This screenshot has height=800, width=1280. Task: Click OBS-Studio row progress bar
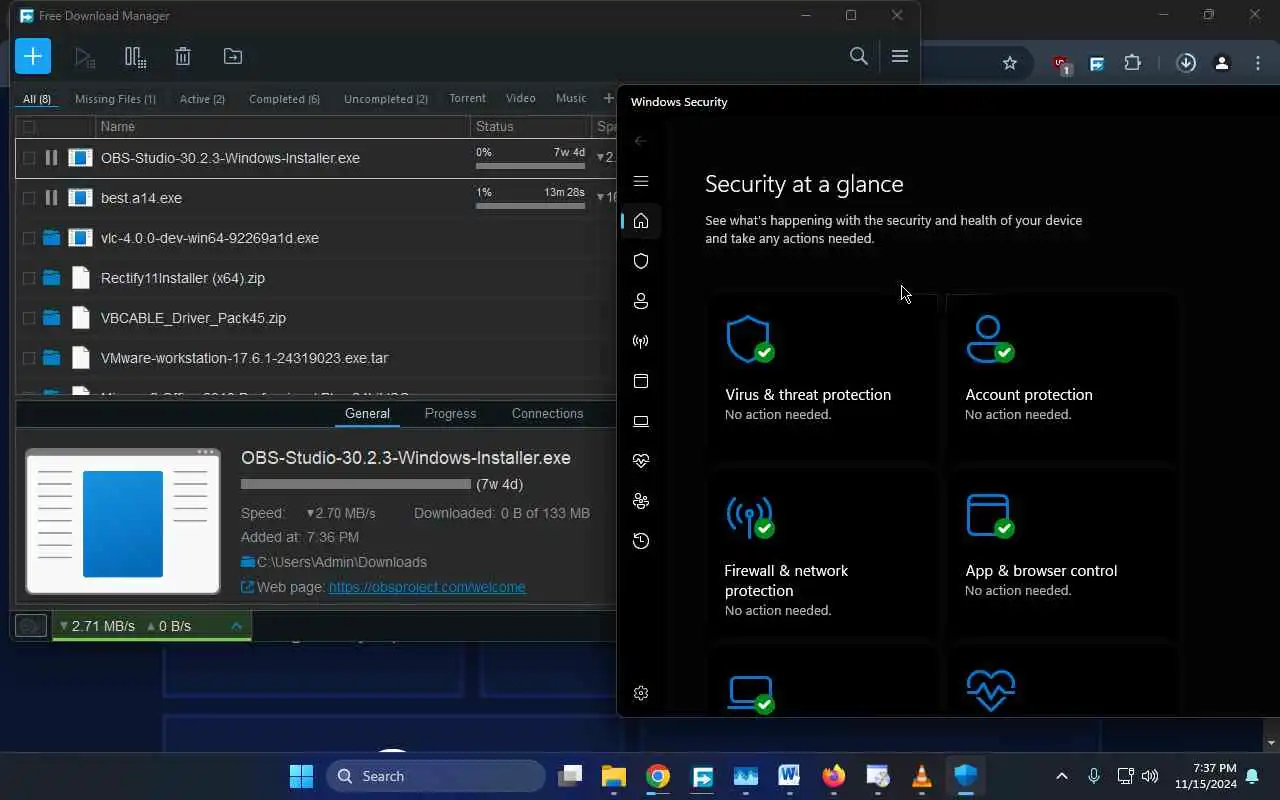[x=530, y=167]
